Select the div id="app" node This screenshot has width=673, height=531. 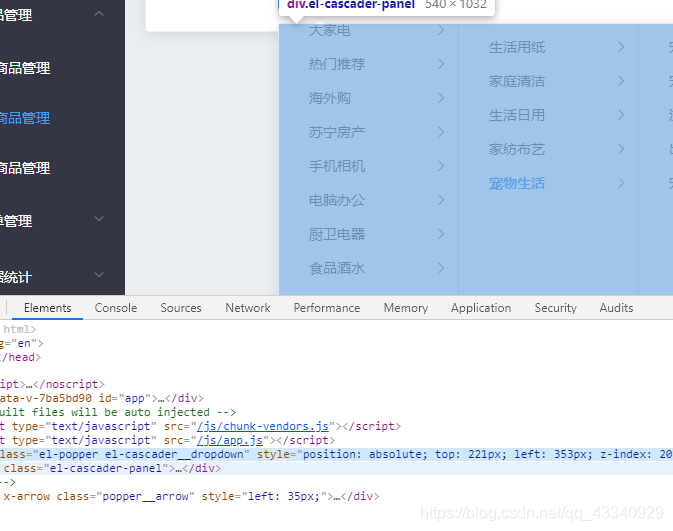[102, 398]
